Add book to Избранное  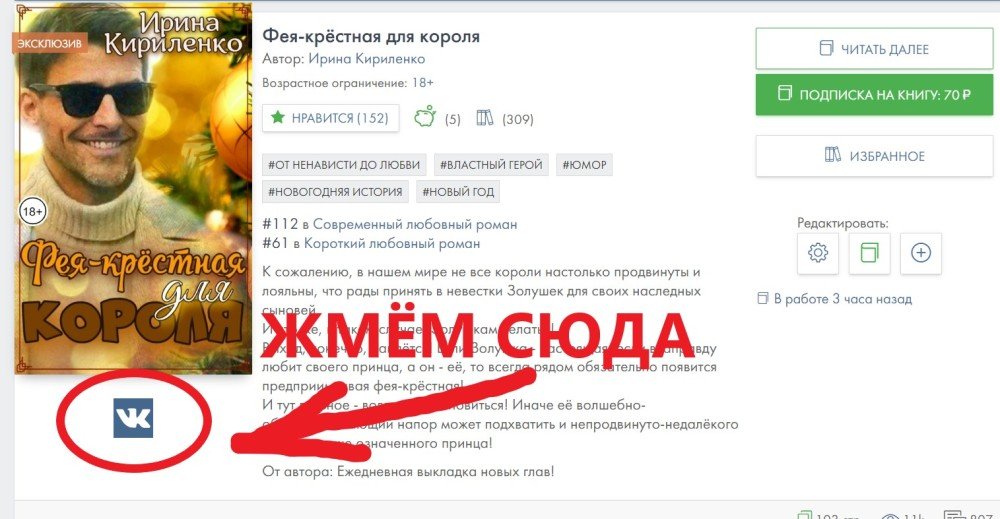pyautogui.click(x=874, y=156)
